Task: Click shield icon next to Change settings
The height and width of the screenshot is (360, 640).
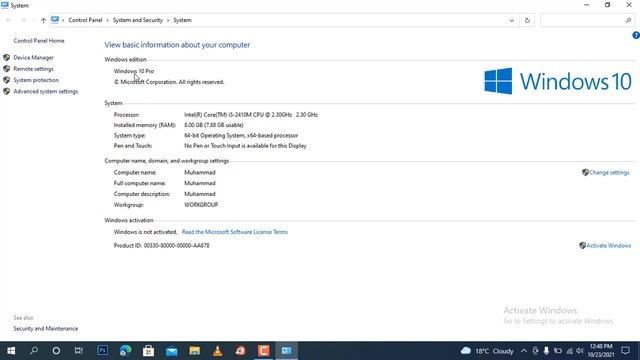Action: (585, 172)
